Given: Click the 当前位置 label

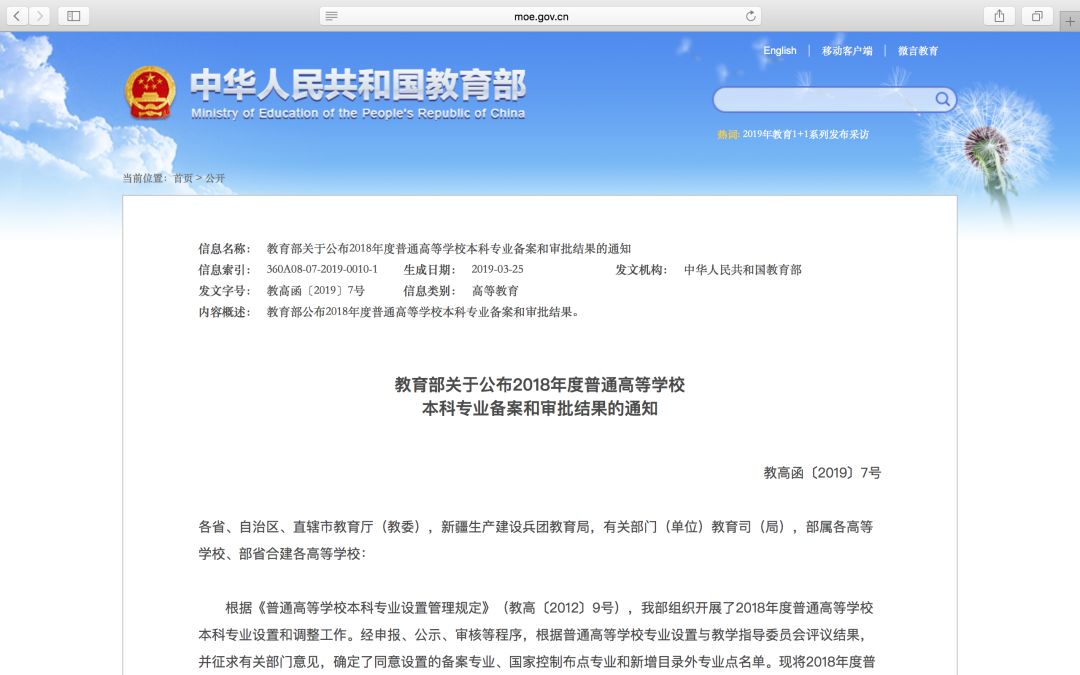Looking at the screenshot, I should pos(145,178).
